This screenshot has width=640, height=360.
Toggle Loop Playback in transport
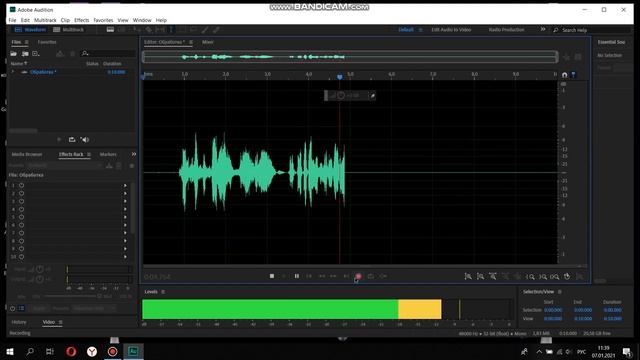(371, 276)
